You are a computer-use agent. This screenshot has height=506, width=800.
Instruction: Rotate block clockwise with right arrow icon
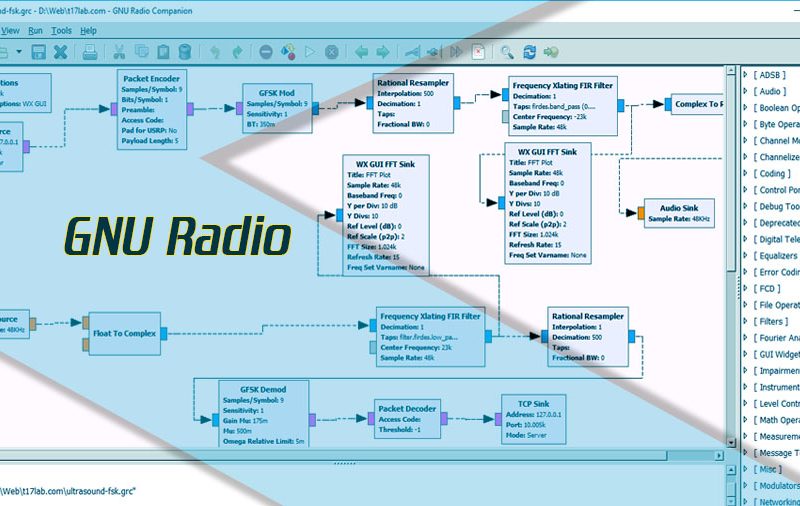(383, 52)
